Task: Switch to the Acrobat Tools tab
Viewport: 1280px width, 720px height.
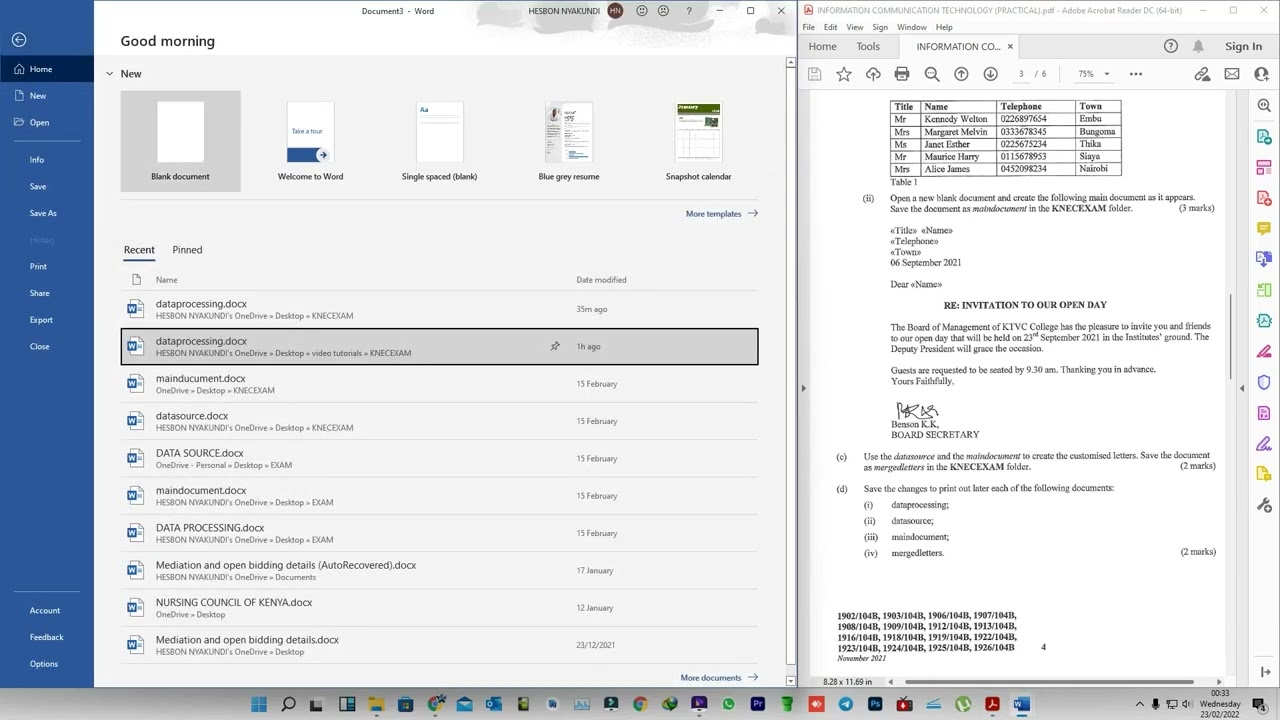Action: point(868,46)
